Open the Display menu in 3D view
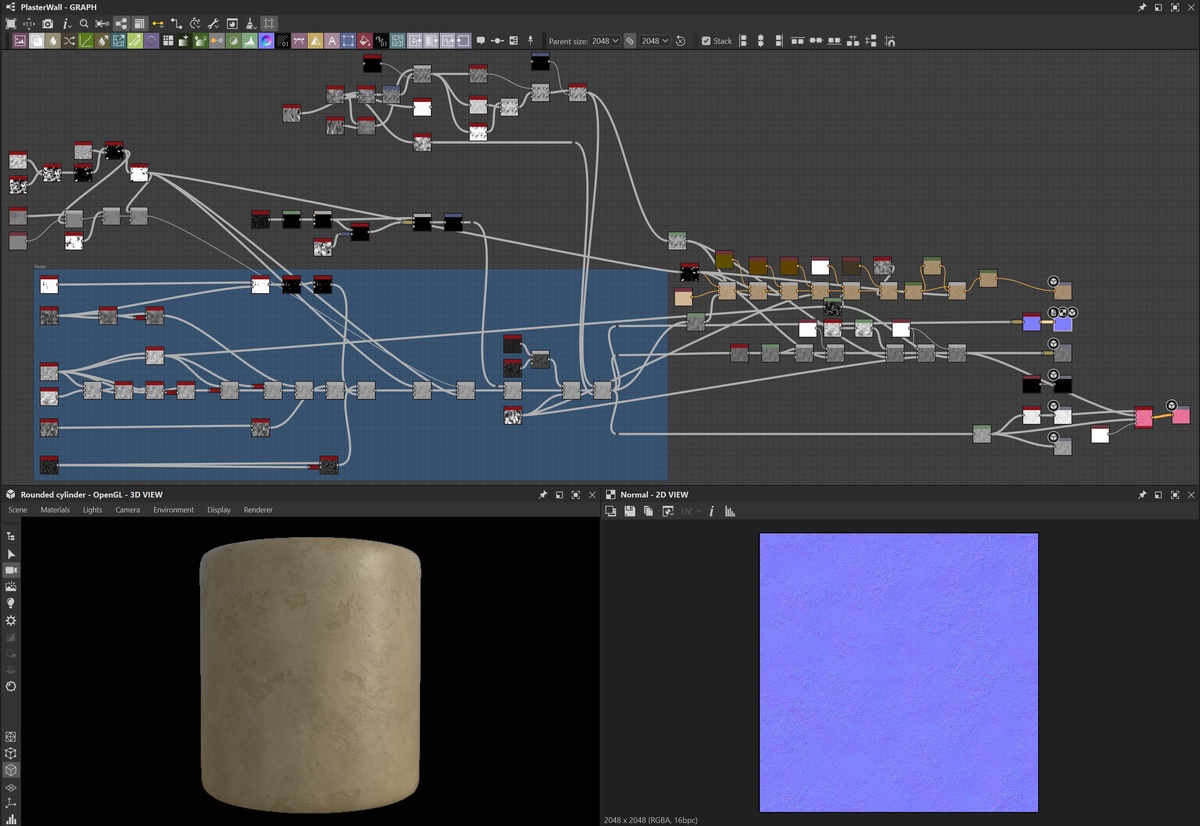 coord(219,510)
